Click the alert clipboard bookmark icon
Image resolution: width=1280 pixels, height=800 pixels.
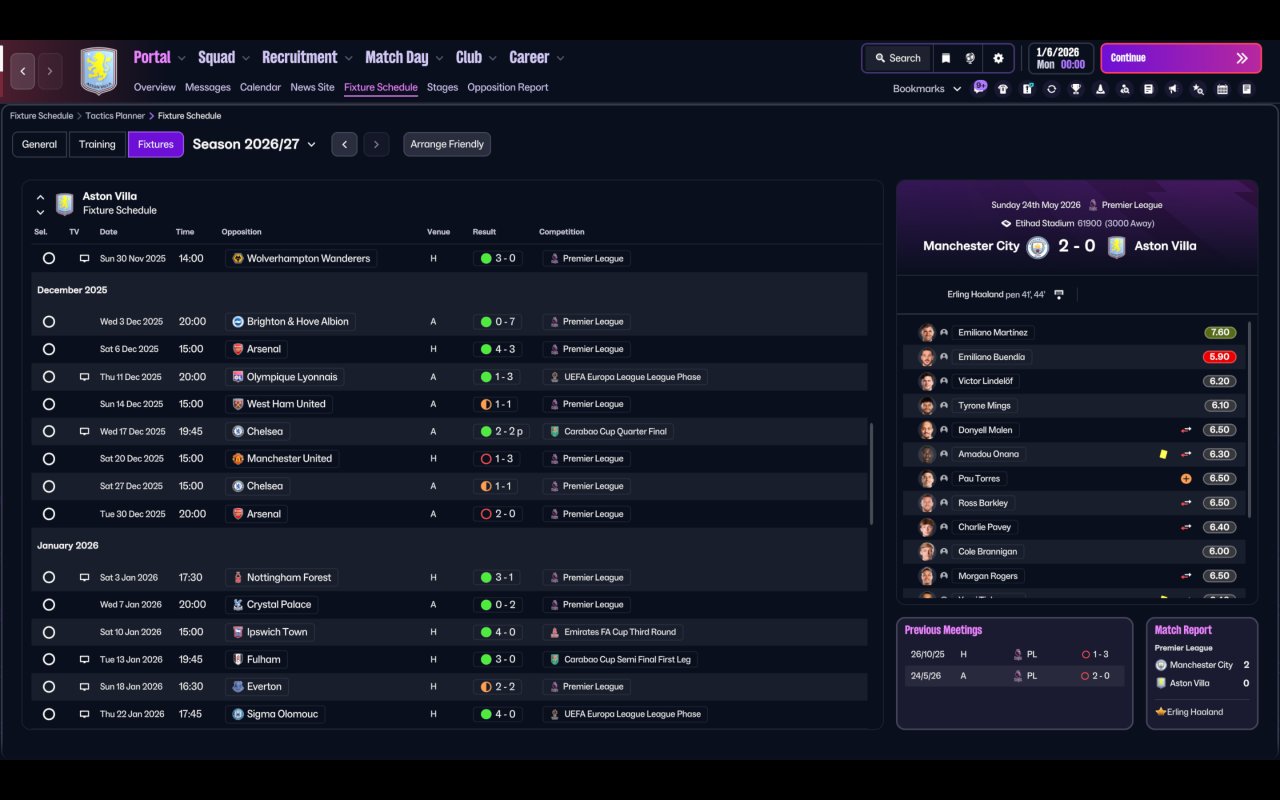1027,89
